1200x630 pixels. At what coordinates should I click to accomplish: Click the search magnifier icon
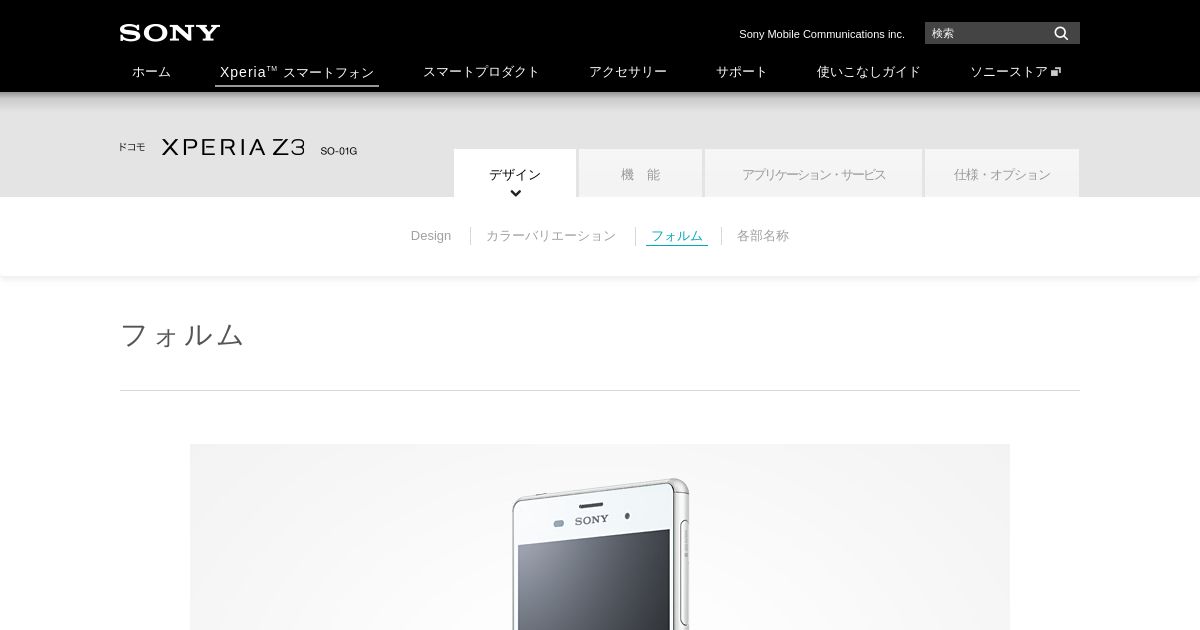click(1061, 33)
